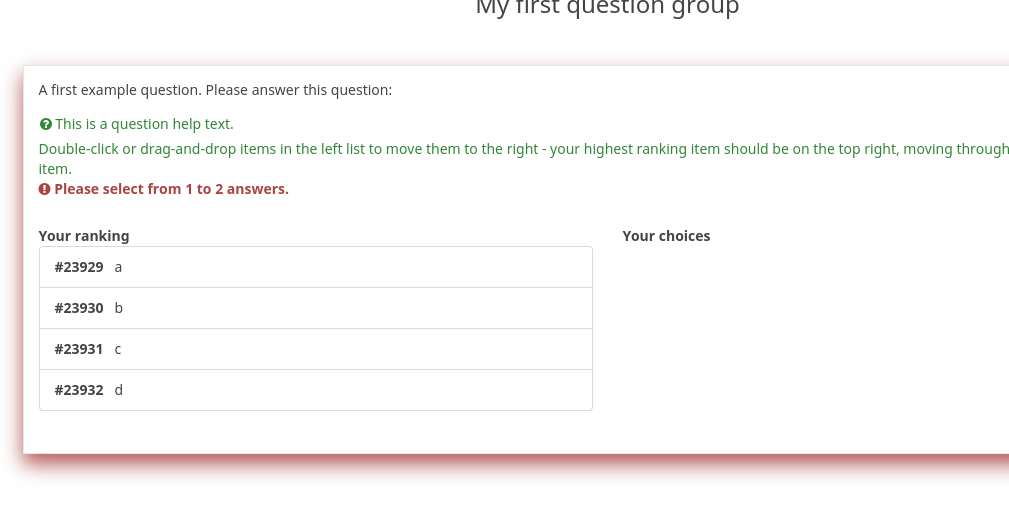Click the 'Please select from 1 to 2 answers' warning
This screenshot has height=530, width=1009.
click(x=171, y=189)
